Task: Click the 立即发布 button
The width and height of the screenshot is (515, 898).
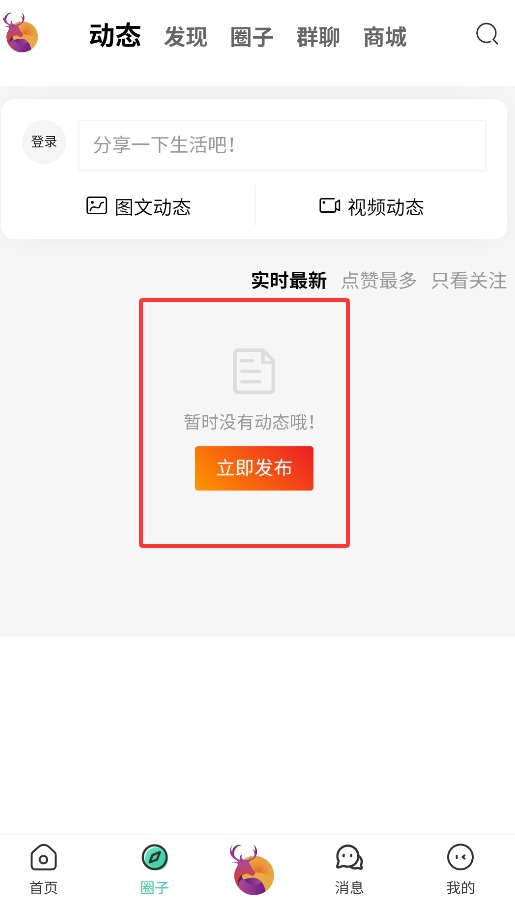Action: pos(254,468)
